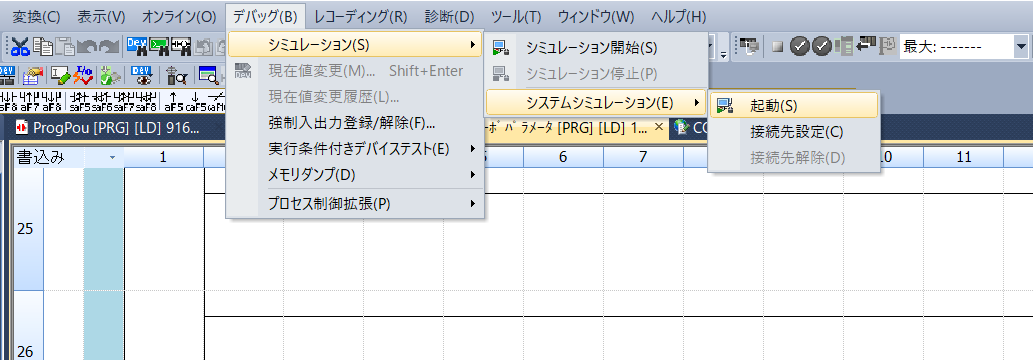Click the Undo arrow icon
This screenshot has width=1033, height=360.
[x=87, y=46]
